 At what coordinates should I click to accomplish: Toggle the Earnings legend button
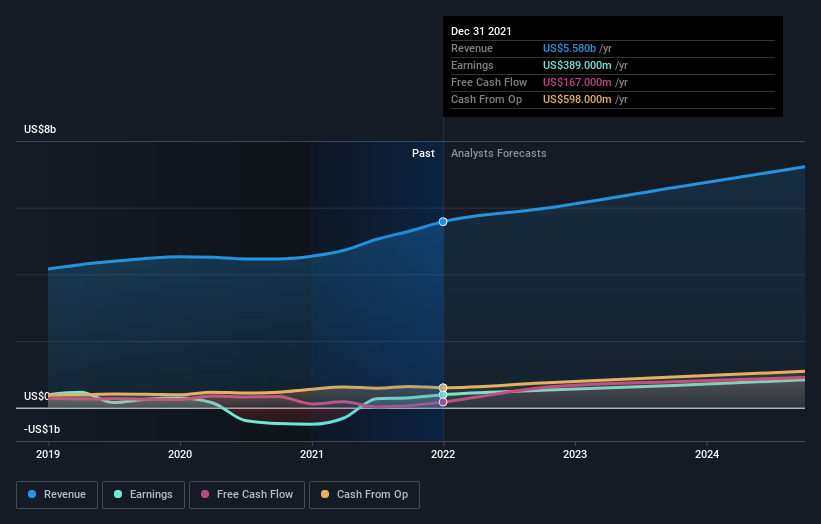click(143, 495)
